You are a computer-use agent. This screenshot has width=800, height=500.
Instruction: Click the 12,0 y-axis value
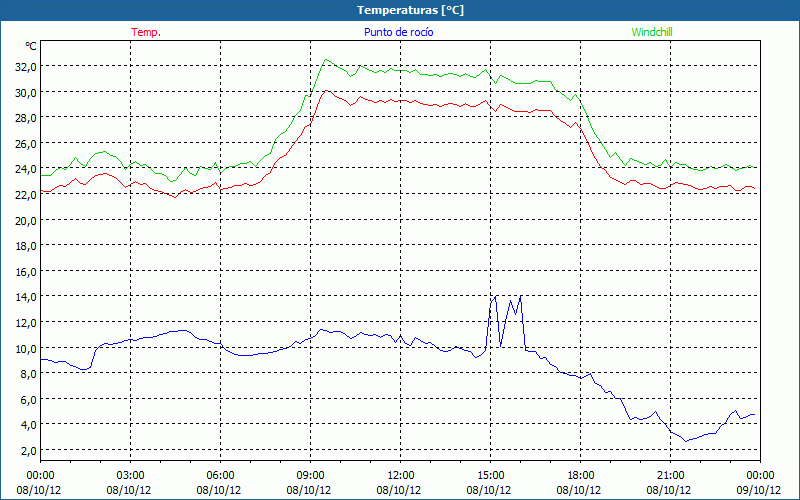coord(26,322)
